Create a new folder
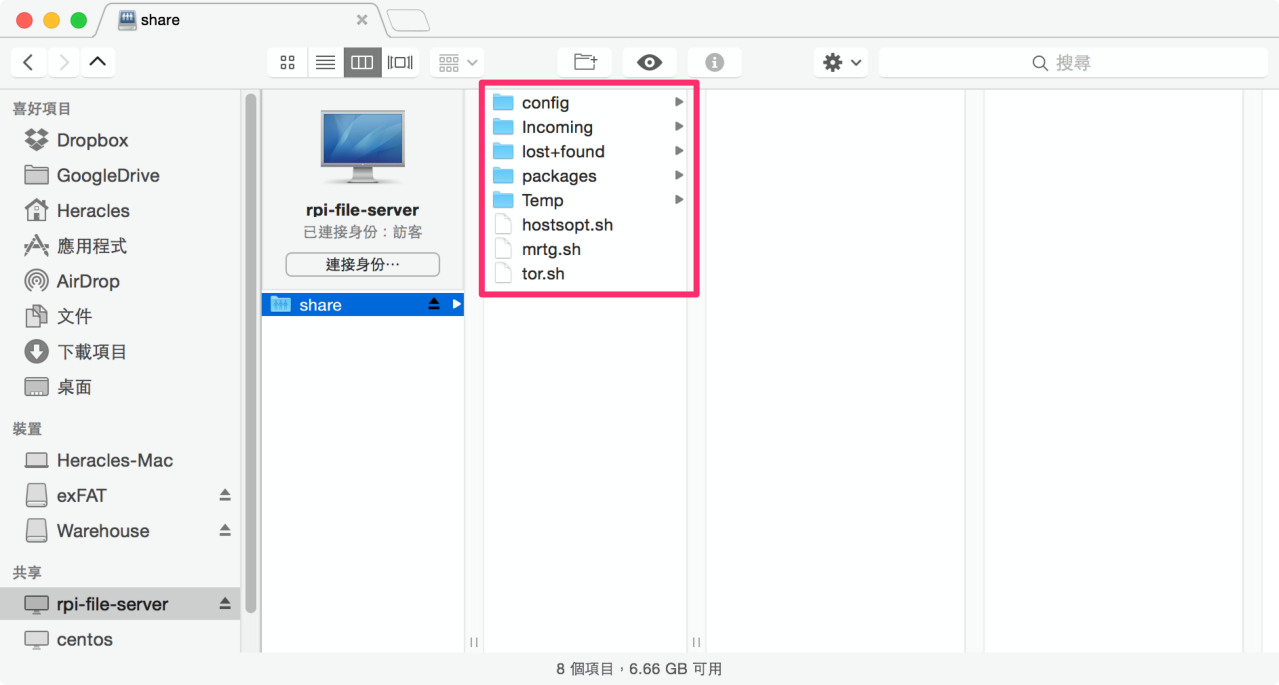The width and height of the screenshot is (1279, 685). click(585, 62)
